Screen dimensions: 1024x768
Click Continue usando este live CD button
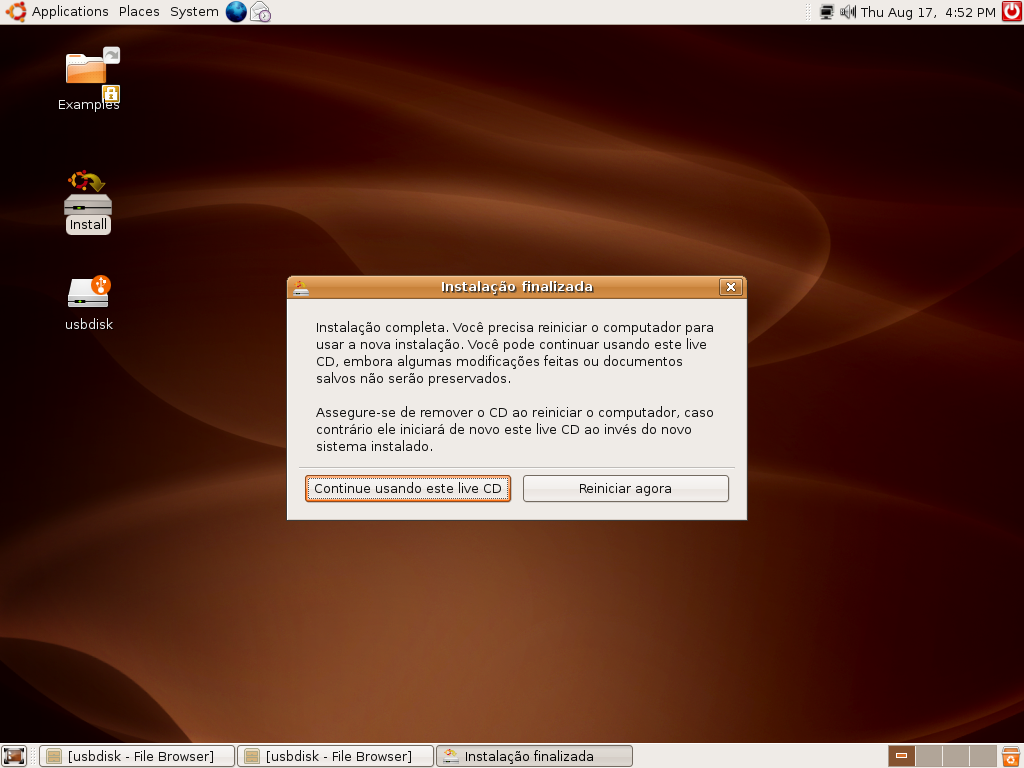[408, 488]
